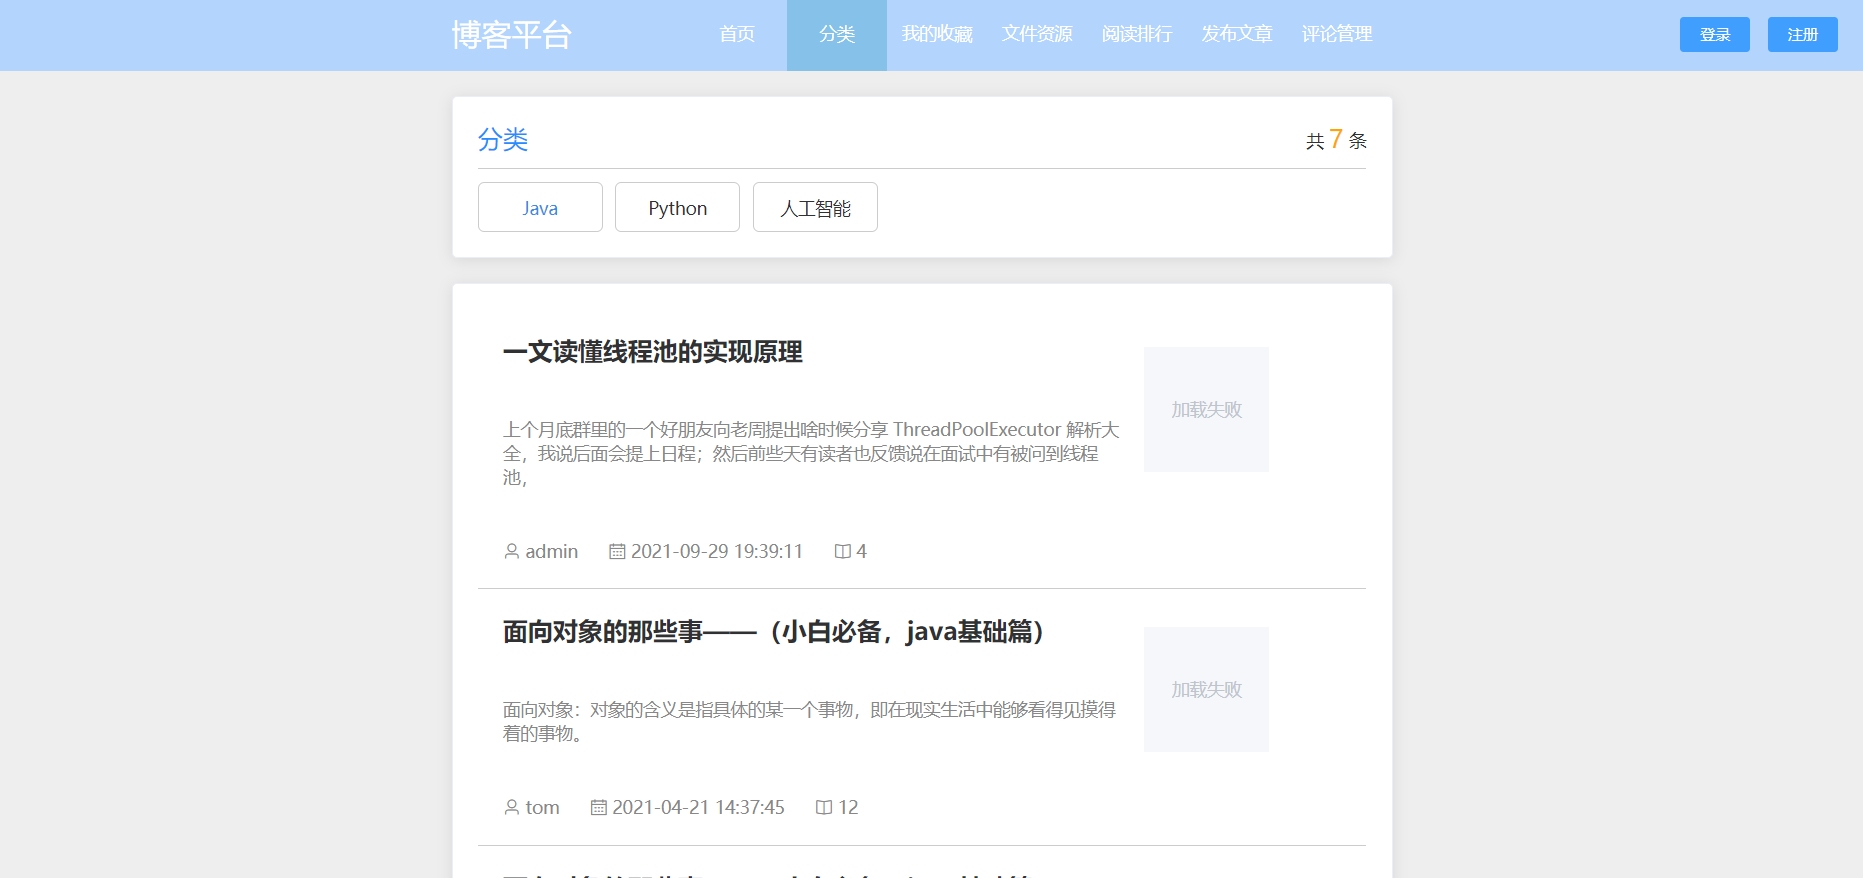Screen dimensions: 1863x878
Task: Click the failed thumbnail of the thread pool article
Action: [1206, 409]
